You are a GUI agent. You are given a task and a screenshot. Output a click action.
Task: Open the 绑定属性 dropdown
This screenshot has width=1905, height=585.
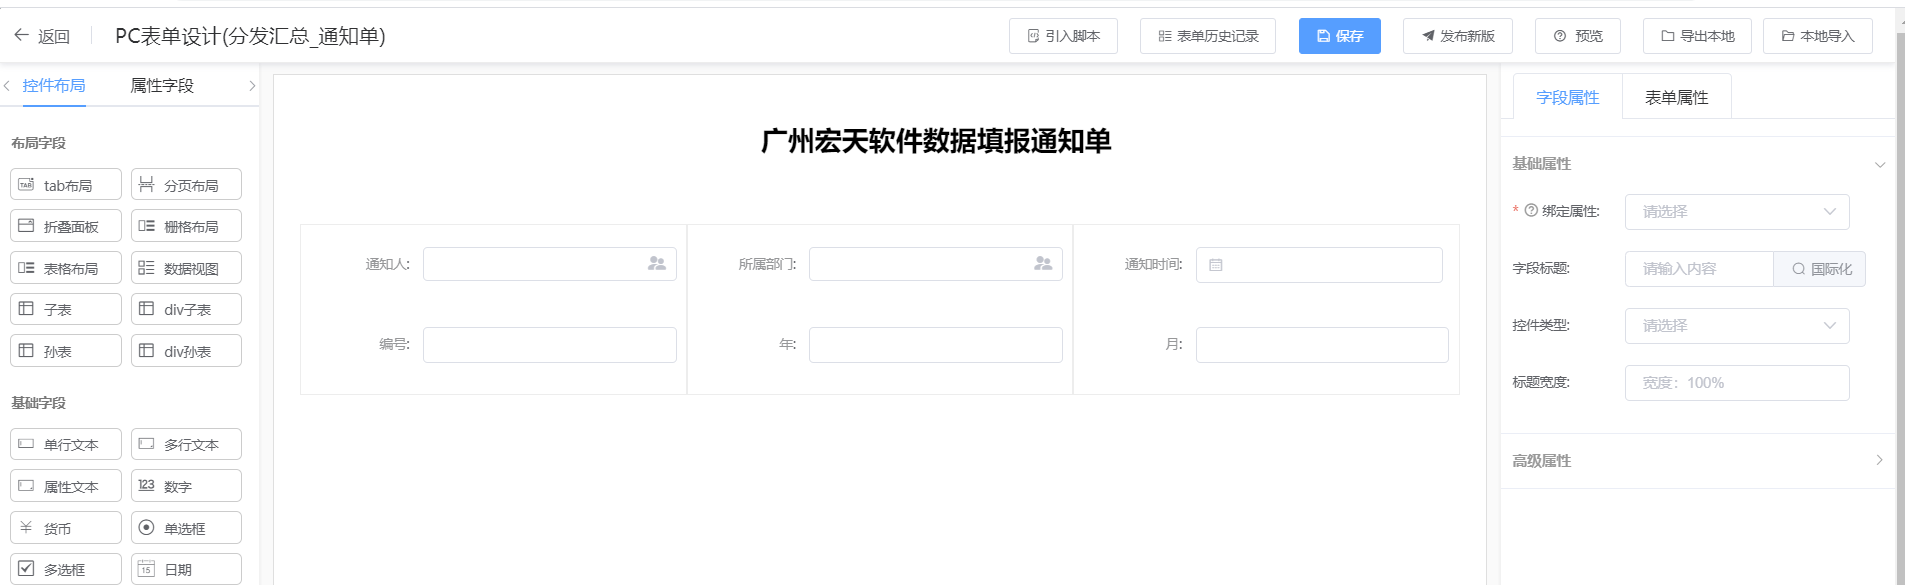1737,212
